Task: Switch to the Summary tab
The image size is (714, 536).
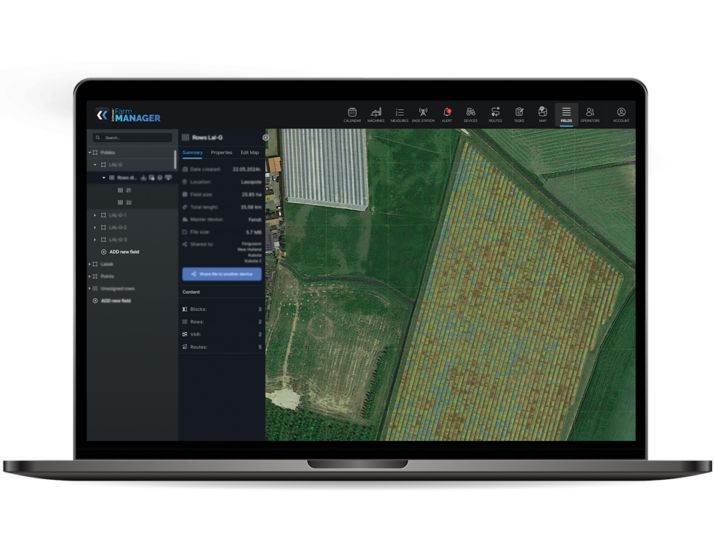Action: click(192, 153)
